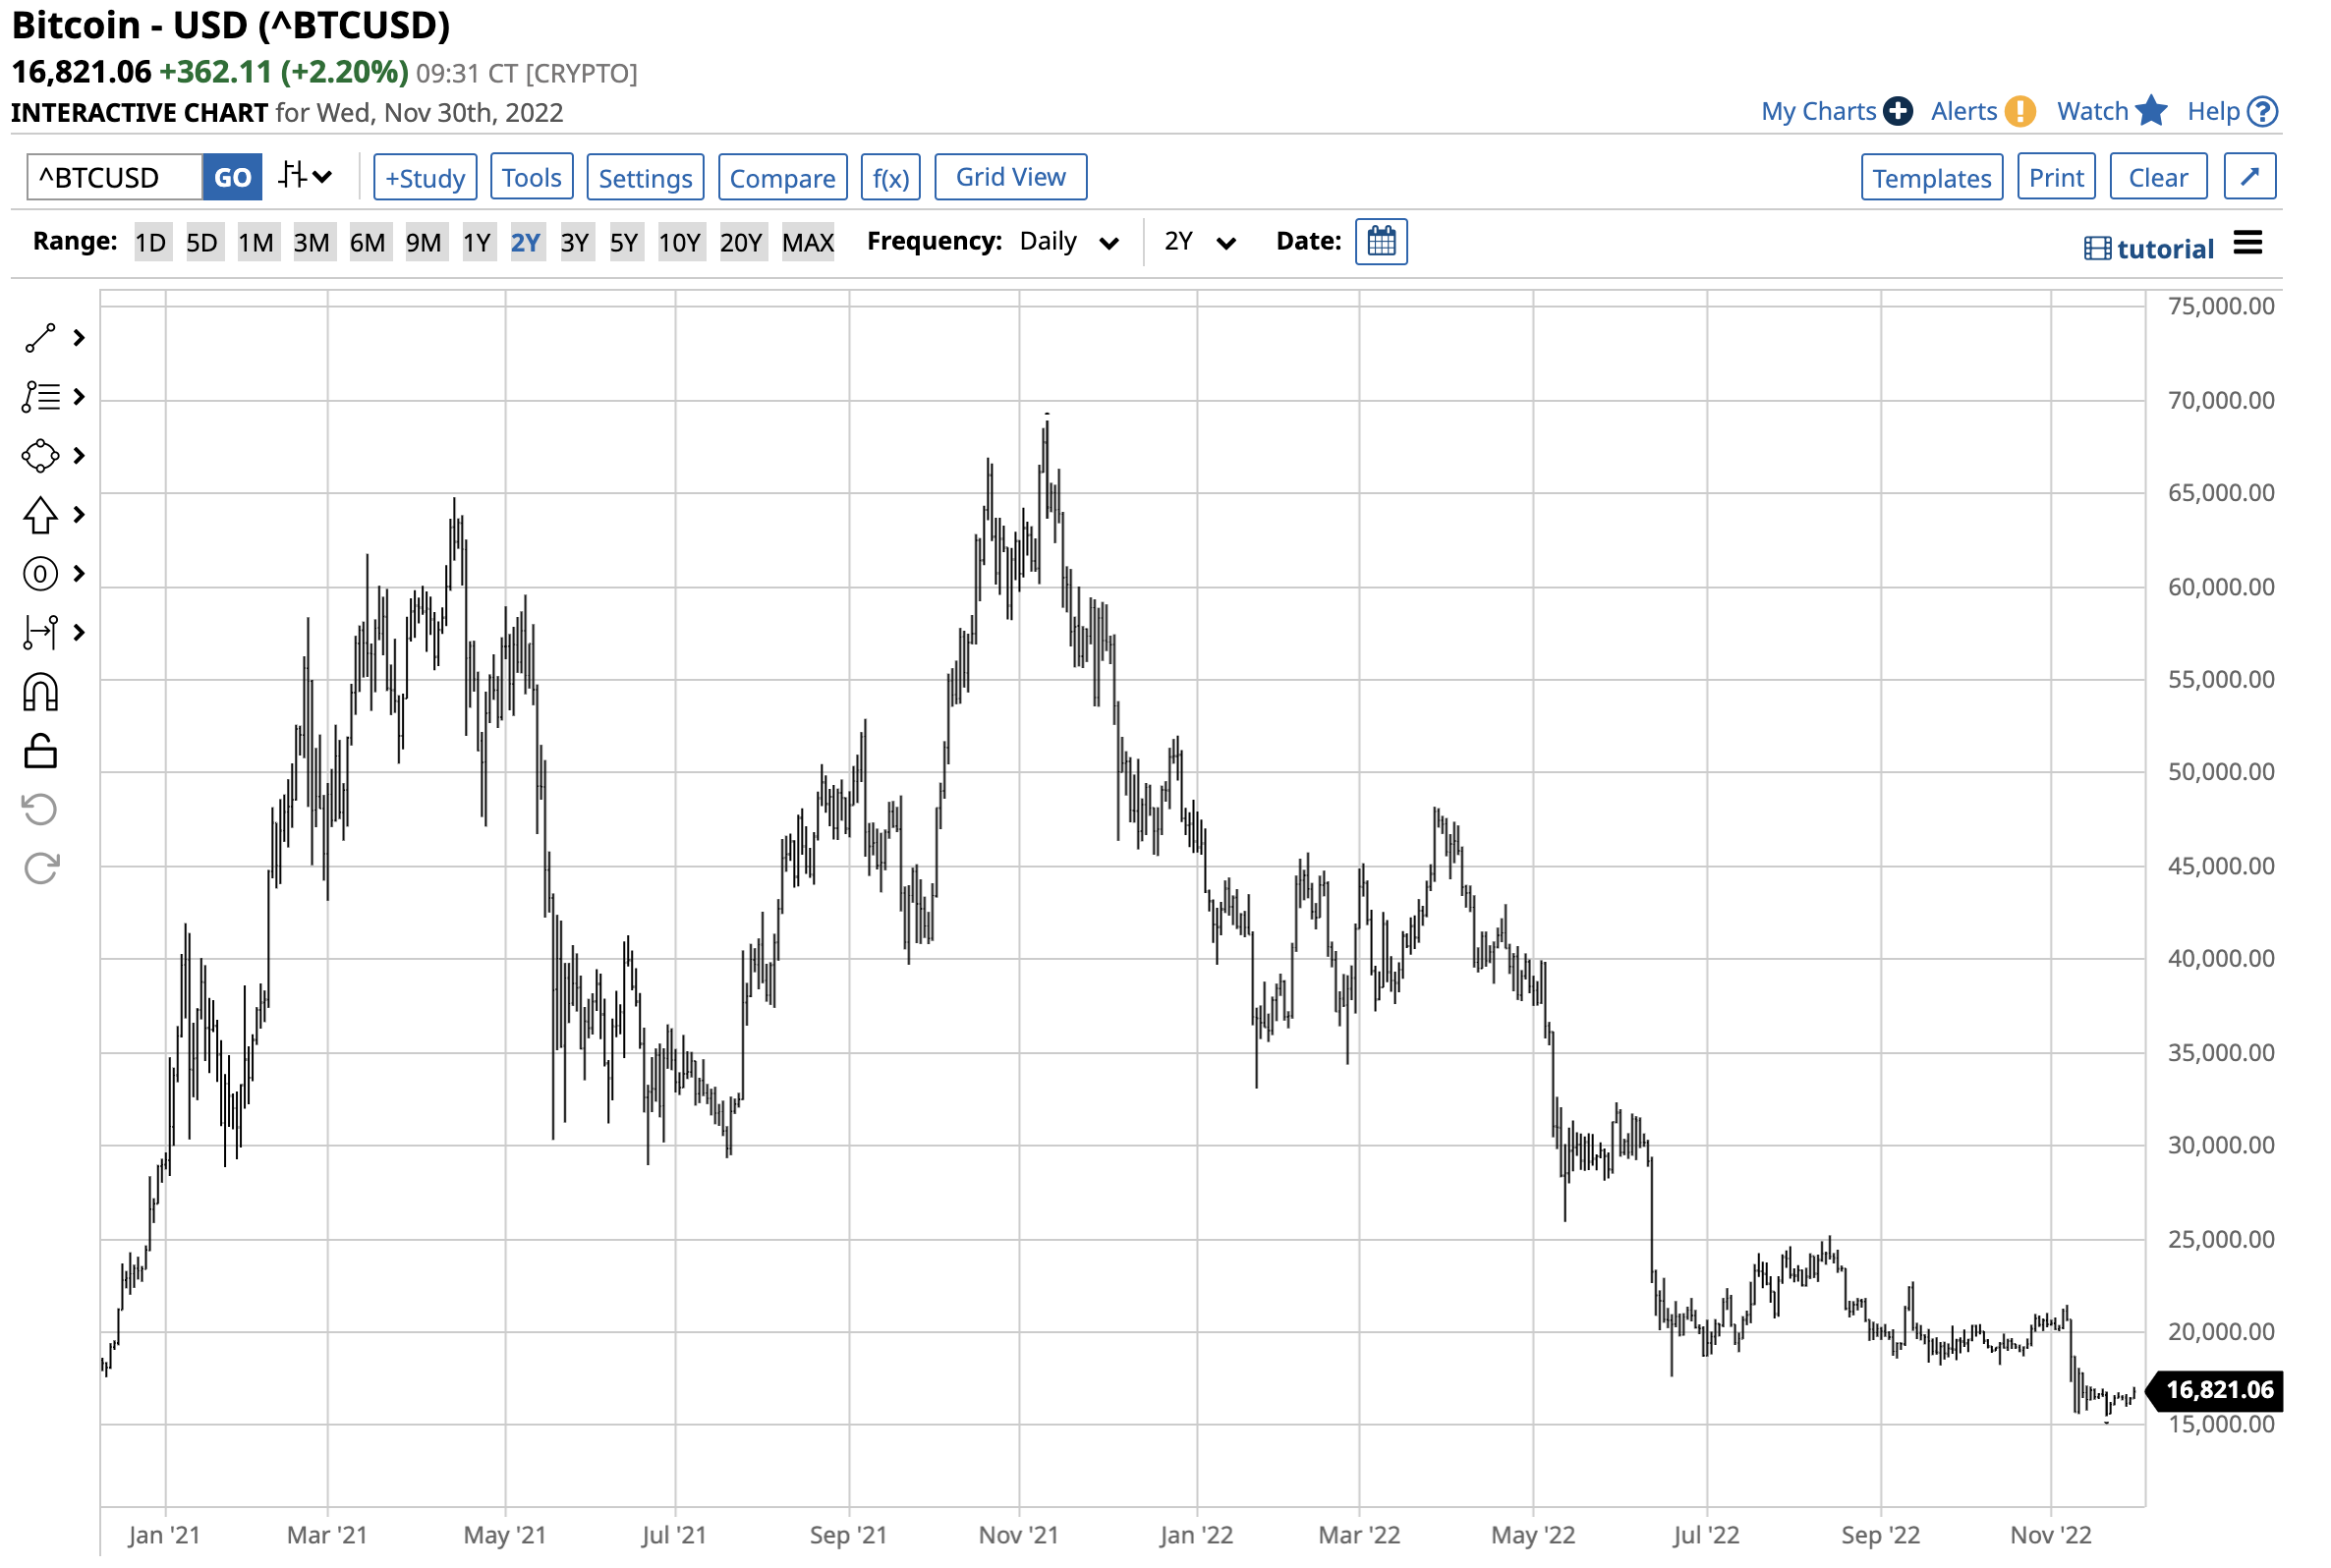This screenshot has height=1568, width=2331.
Task: Toggle the lock drawings icon
Action: pos(40,751)
